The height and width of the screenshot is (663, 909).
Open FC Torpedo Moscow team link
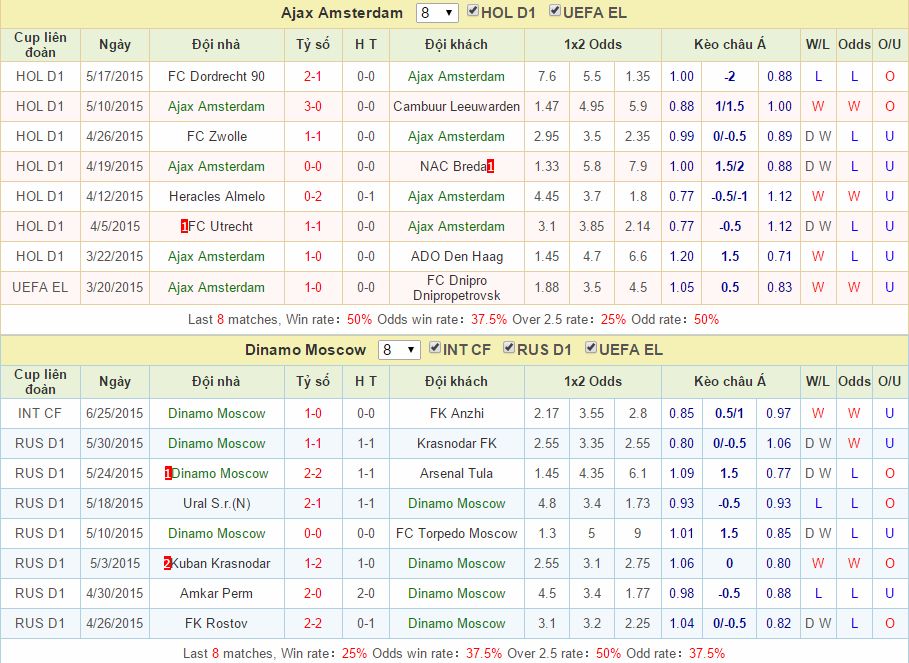[456, 534]
